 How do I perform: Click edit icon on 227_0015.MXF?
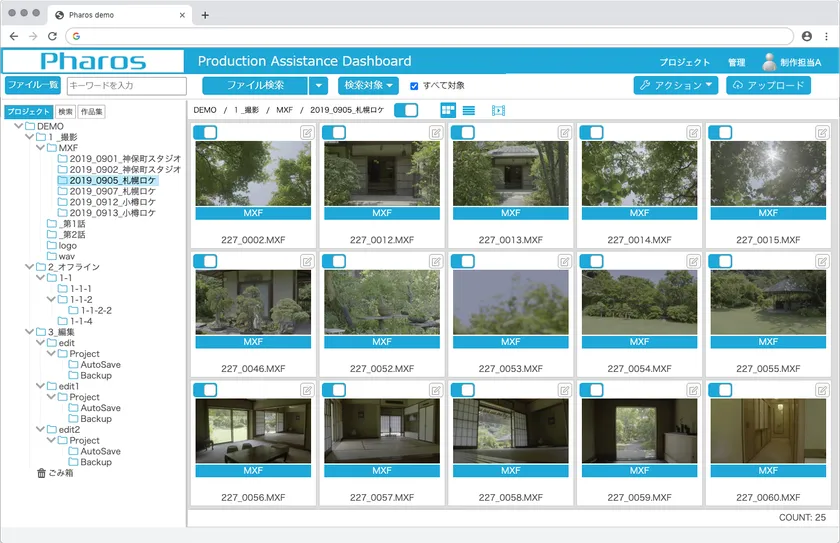(822, 133)
